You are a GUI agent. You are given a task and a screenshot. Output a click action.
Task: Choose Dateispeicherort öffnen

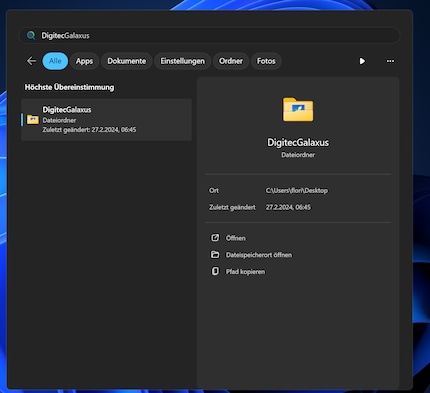[x=259, y=255]
